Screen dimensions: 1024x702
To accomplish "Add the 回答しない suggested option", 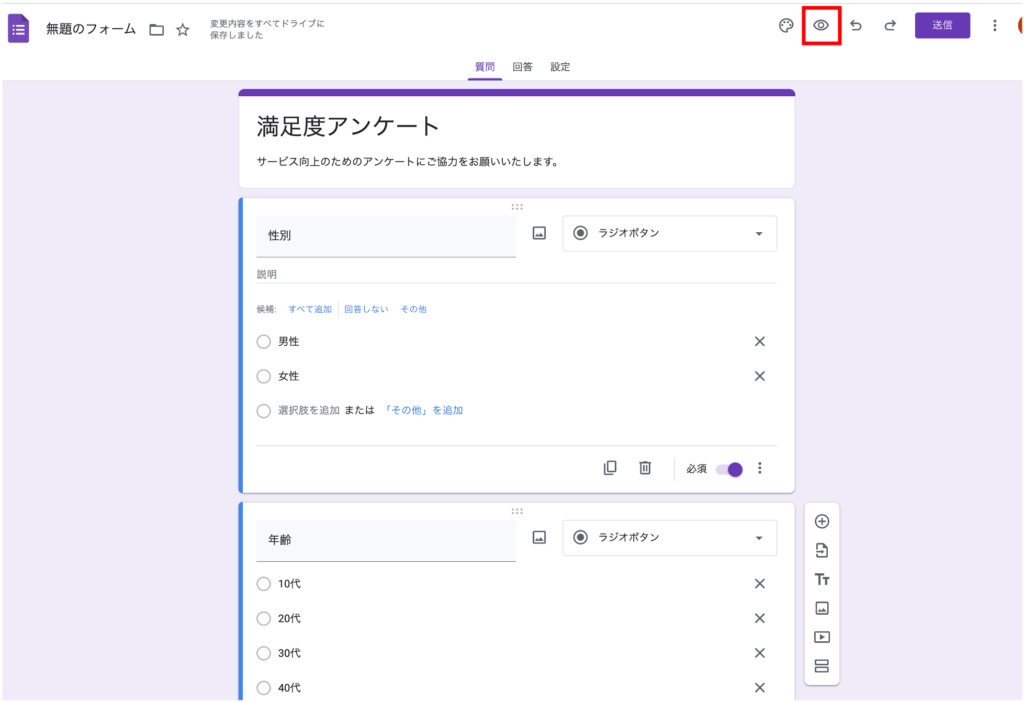I will click(x=366, y=309).
